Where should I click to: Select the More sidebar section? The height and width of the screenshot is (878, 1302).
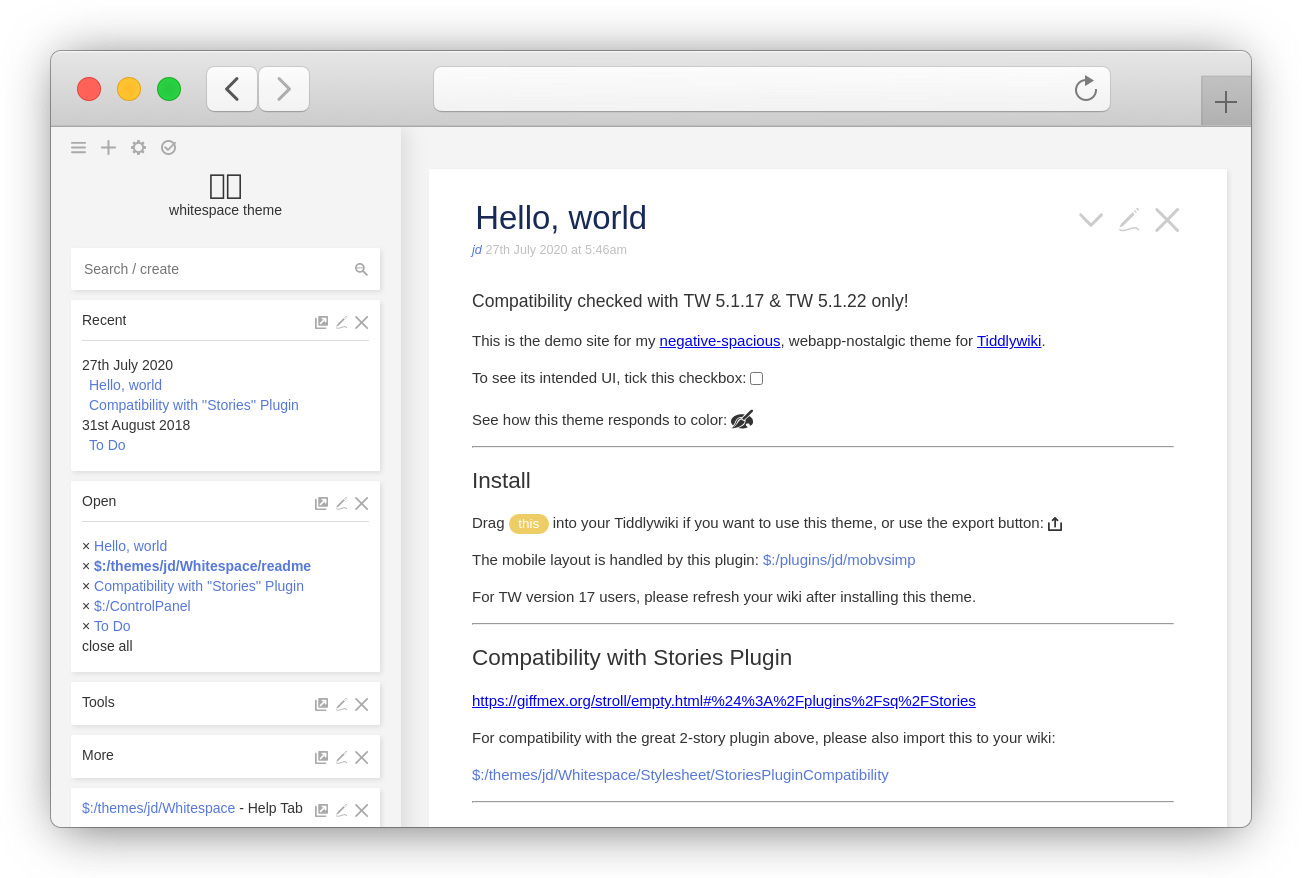coord(97,755)
